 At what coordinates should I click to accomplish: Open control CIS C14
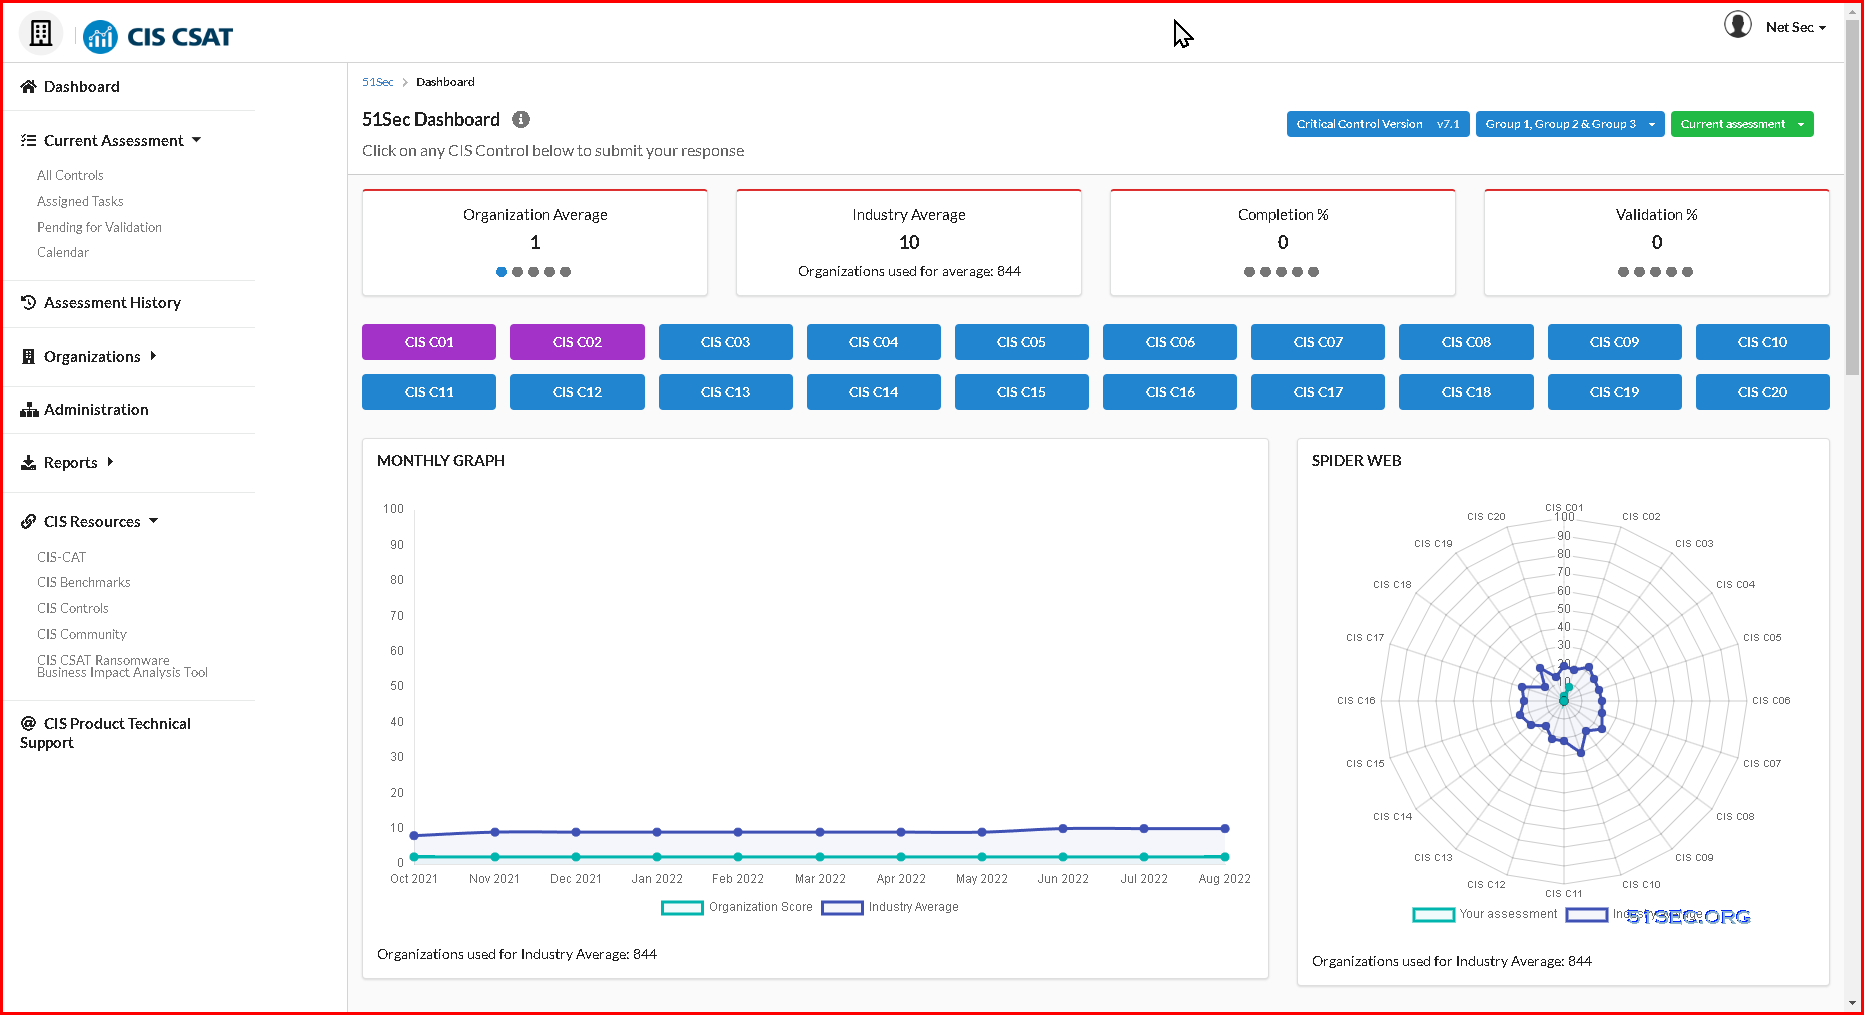pos(873,392)
